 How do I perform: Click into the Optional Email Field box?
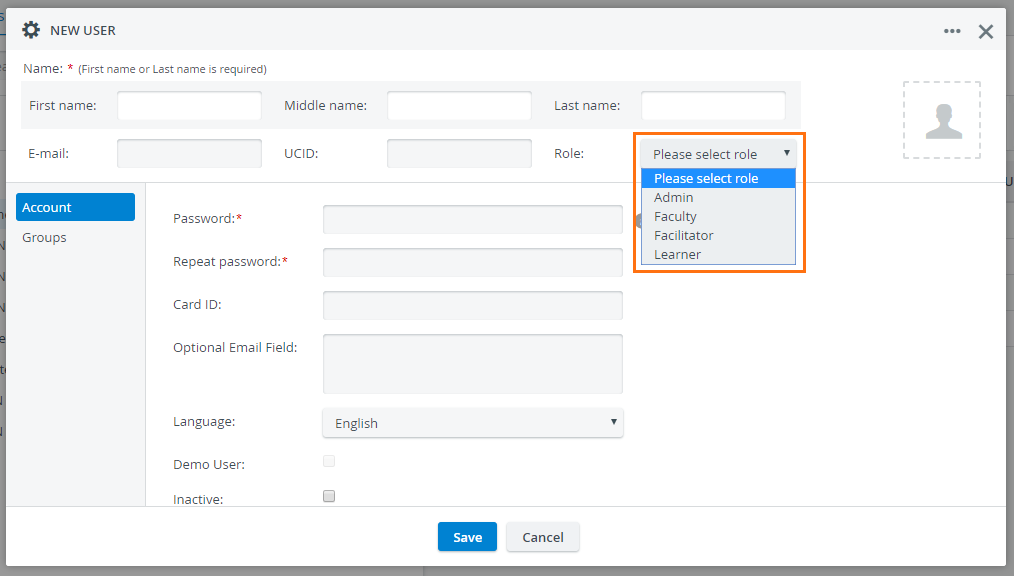473,364
